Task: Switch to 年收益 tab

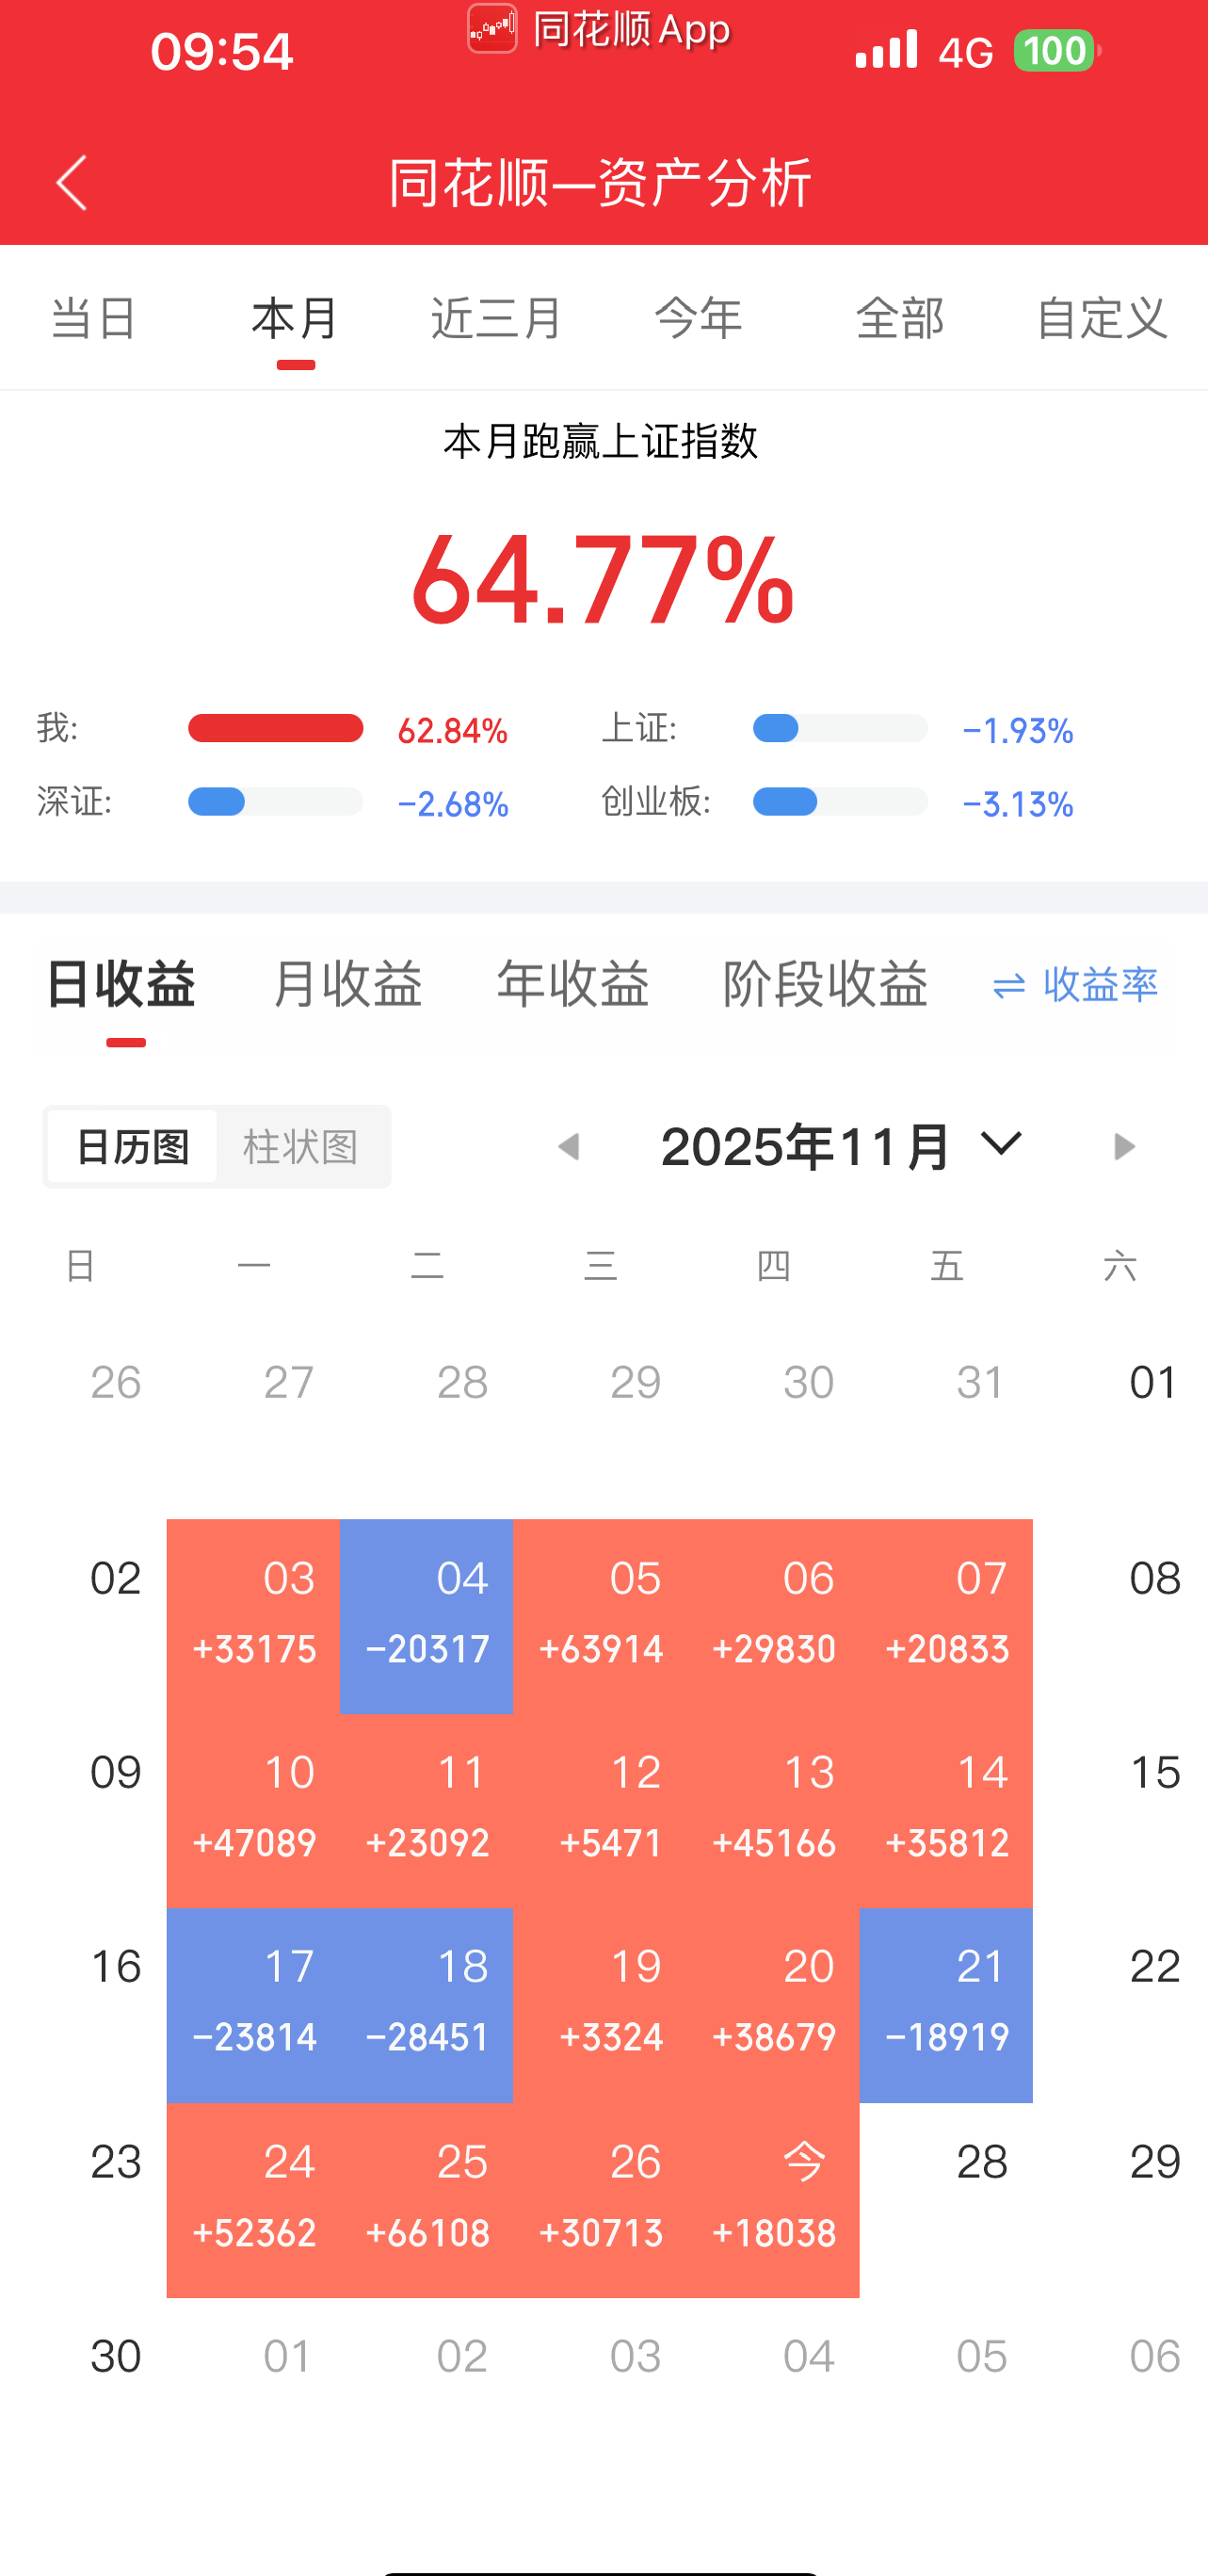Action: click(574, 984)
